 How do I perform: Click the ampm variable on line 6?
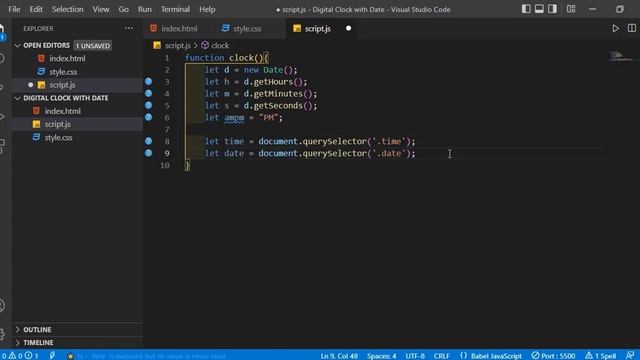[x=234, y=118]
